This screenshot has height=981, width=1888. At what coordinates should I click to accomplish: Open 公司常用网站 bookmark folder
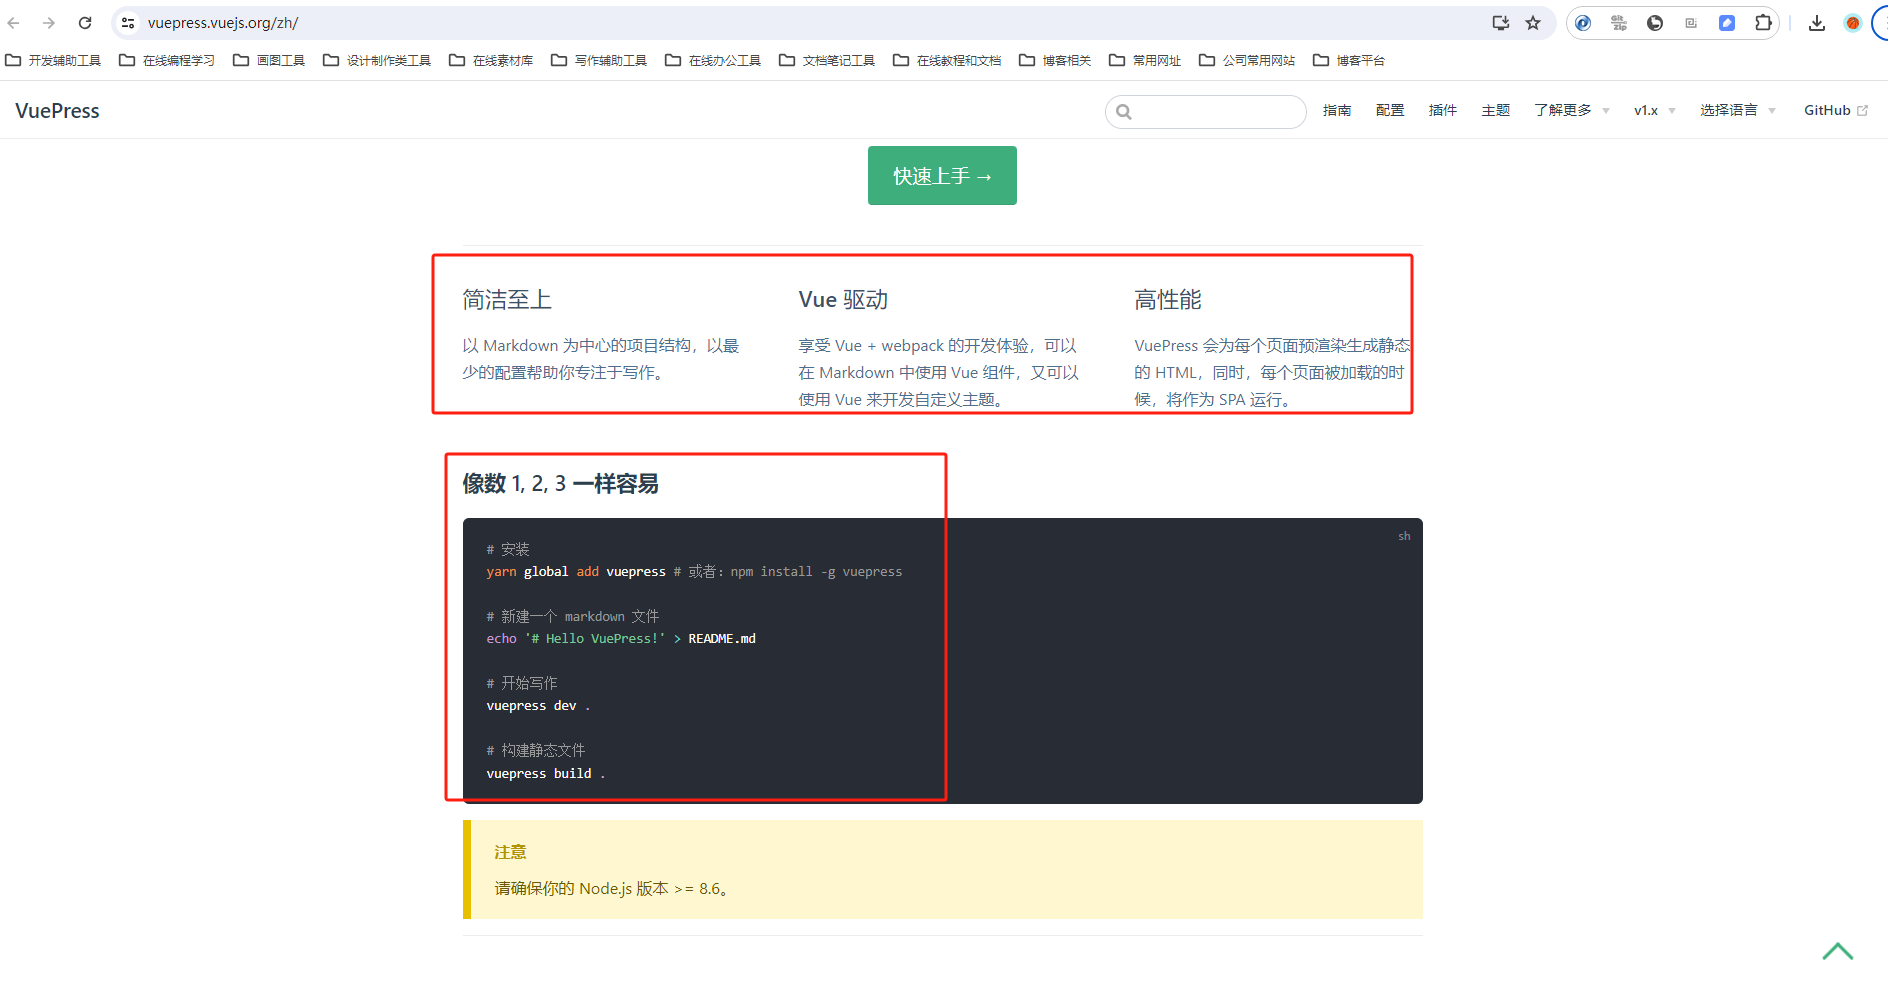click(1247, 60)
